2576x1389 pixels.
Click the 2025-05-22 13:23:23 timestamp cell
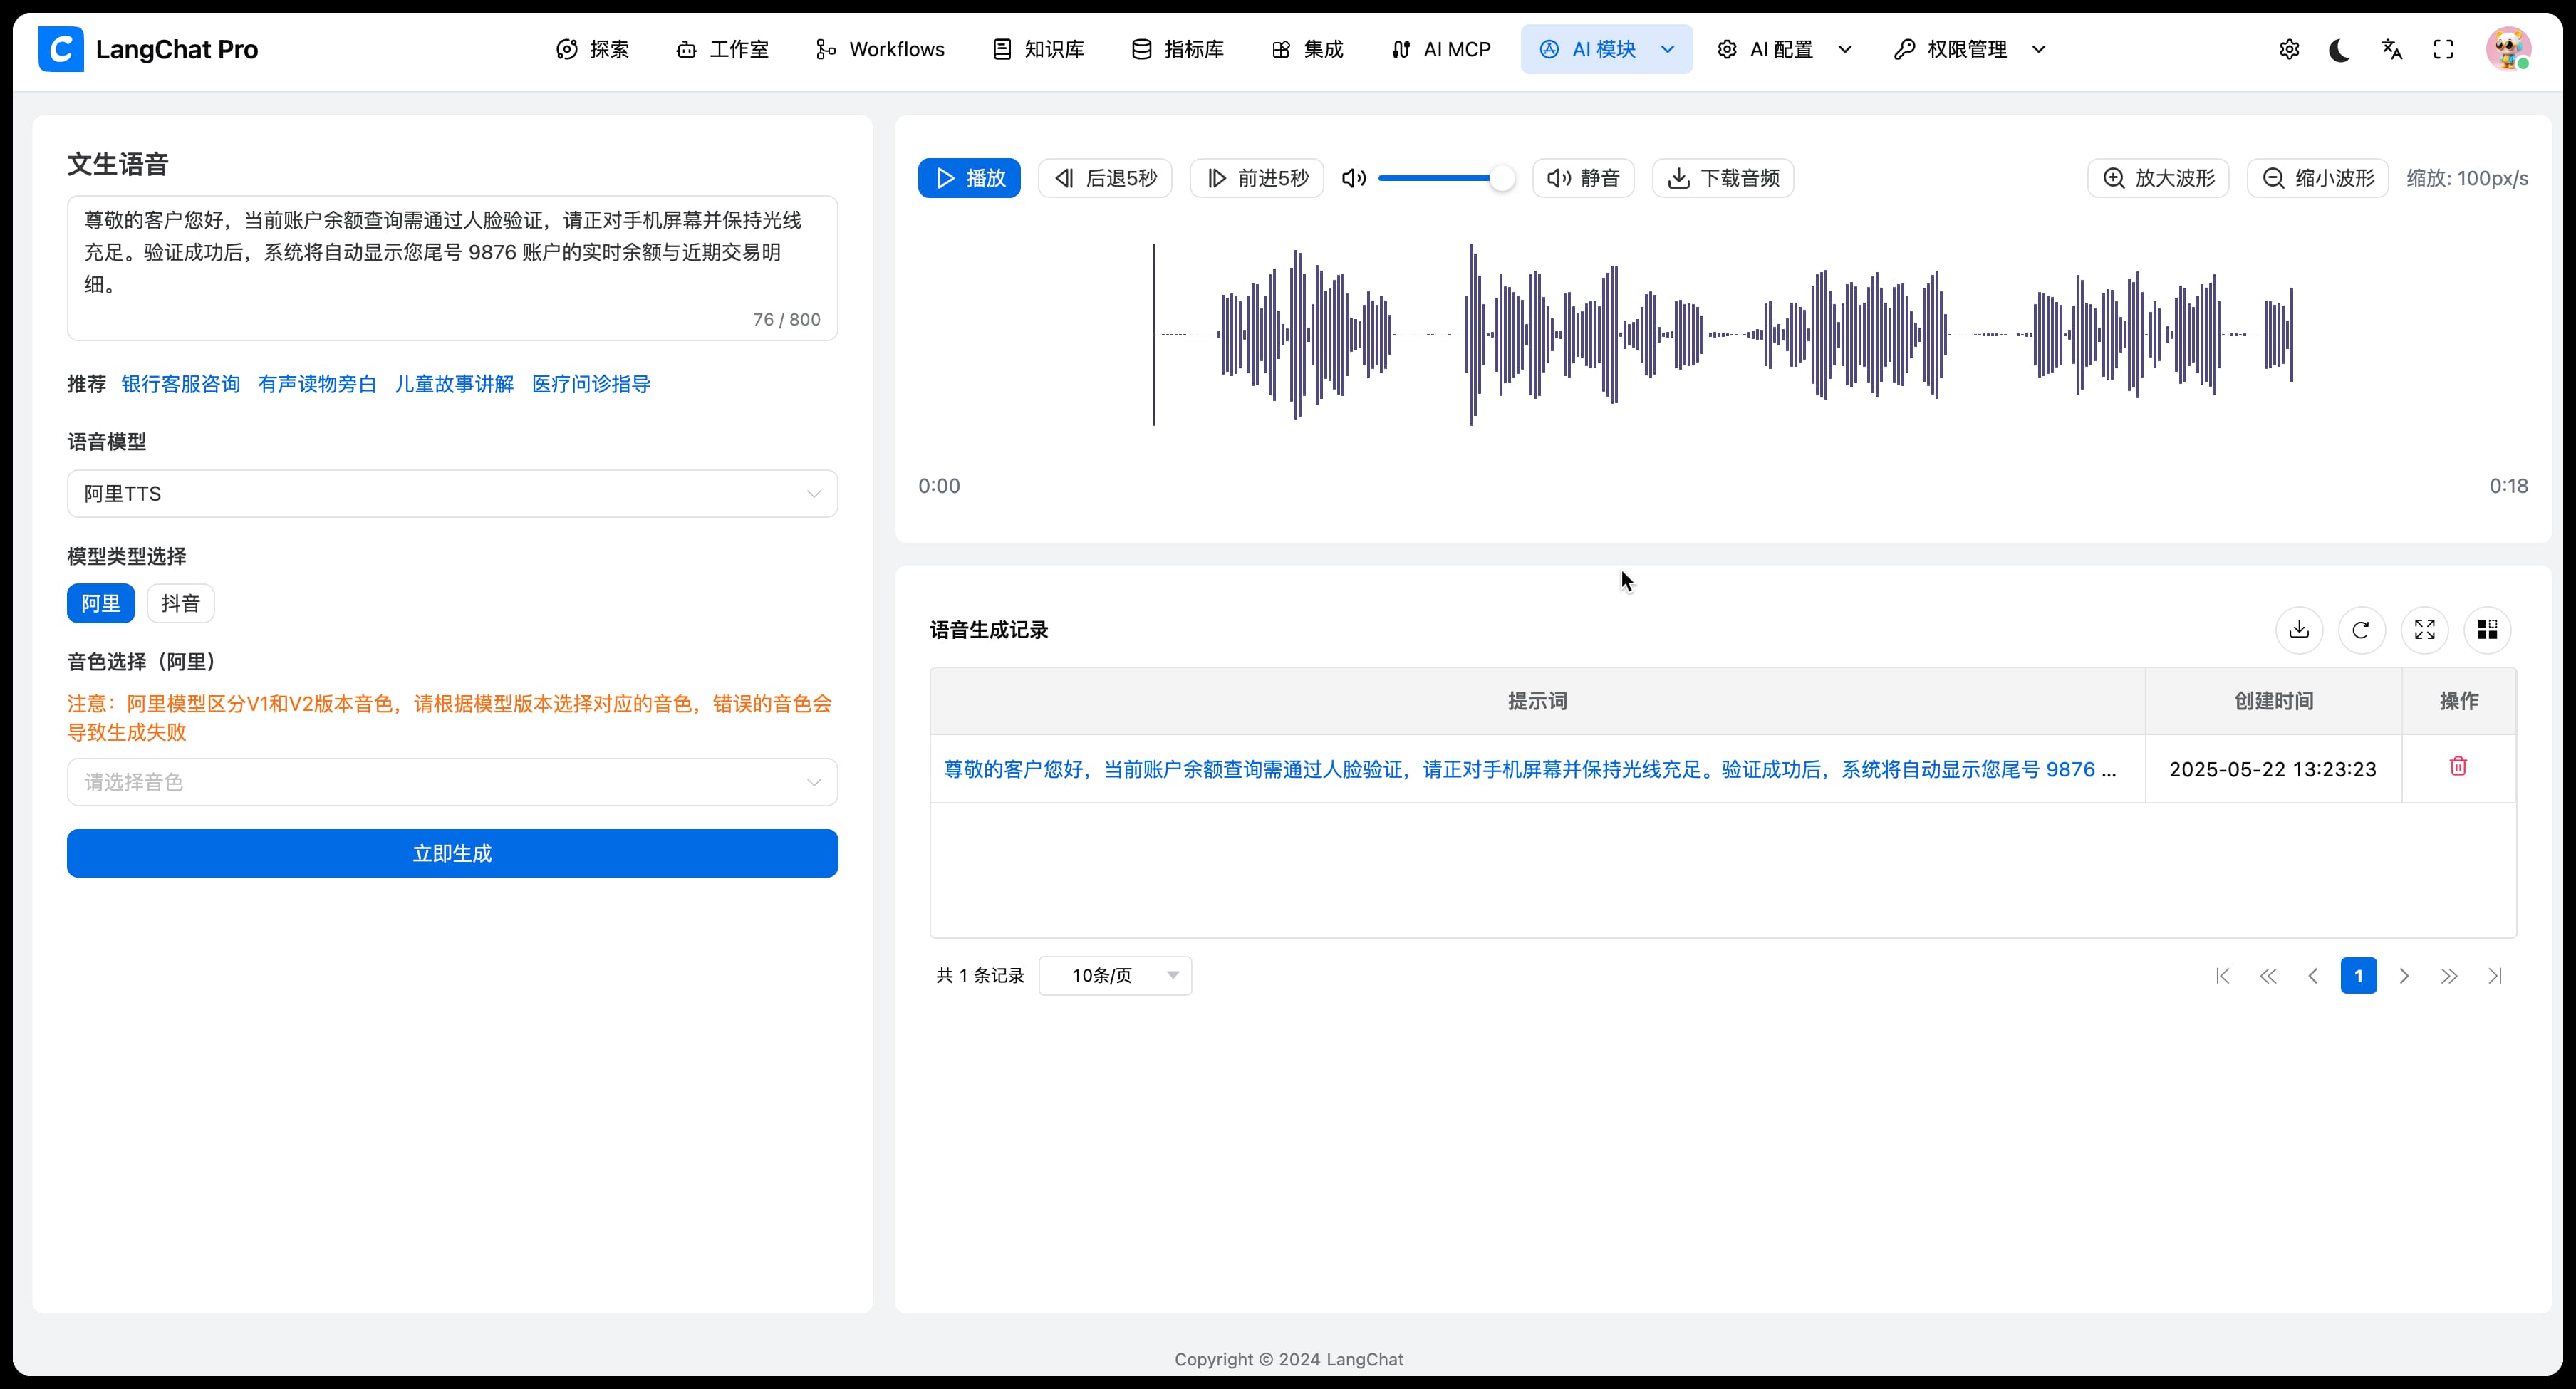pyautogui.click(x=2273, y=769)
